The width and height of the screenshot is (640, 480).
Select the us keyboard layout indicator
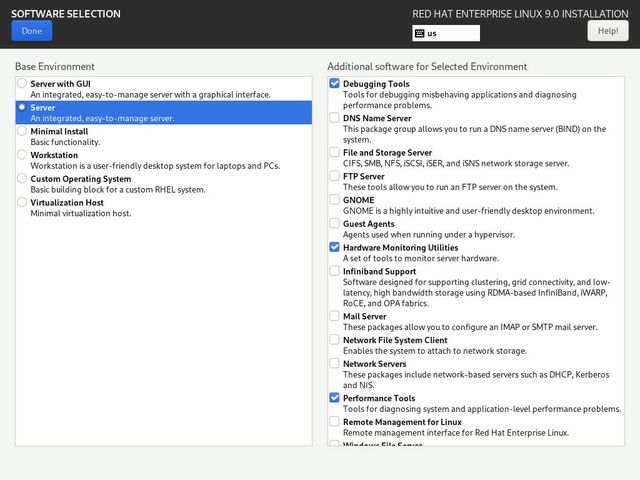tap(446, 33)
